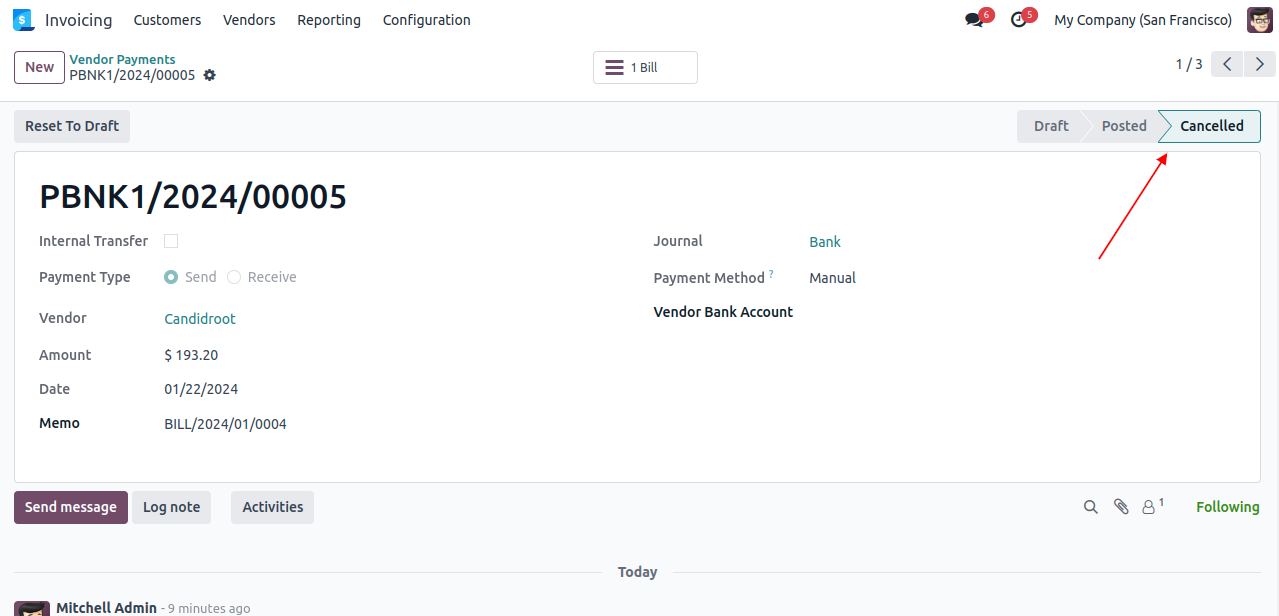Click the Mitchell Admin user avatar
The width and height of the screenshot is (1279, 616).
click(1259, 20)
